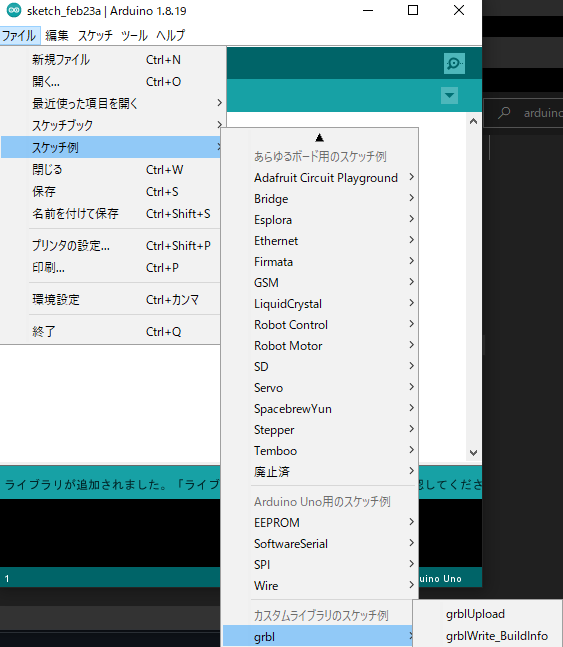Open Wire examples submenu
The image size is (563, 647).
320,586
